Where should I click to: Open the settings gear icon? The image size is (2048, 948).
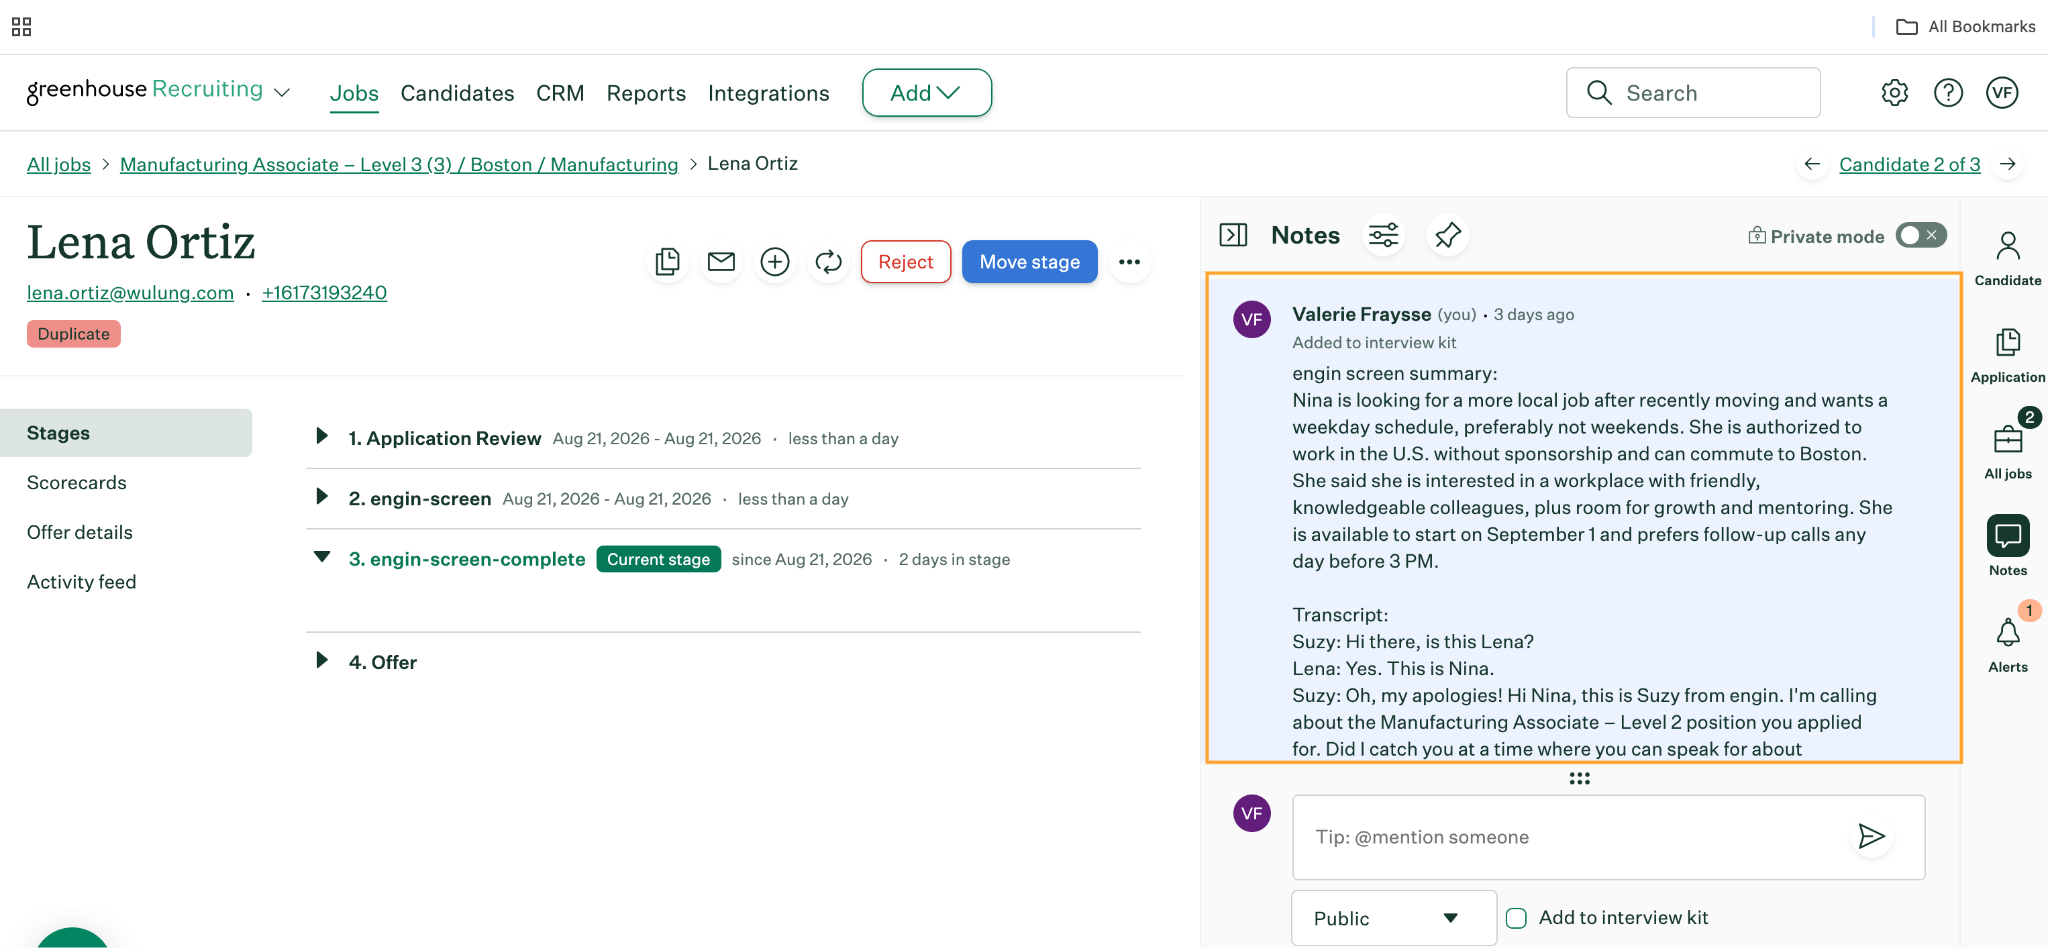point(1894,93)
